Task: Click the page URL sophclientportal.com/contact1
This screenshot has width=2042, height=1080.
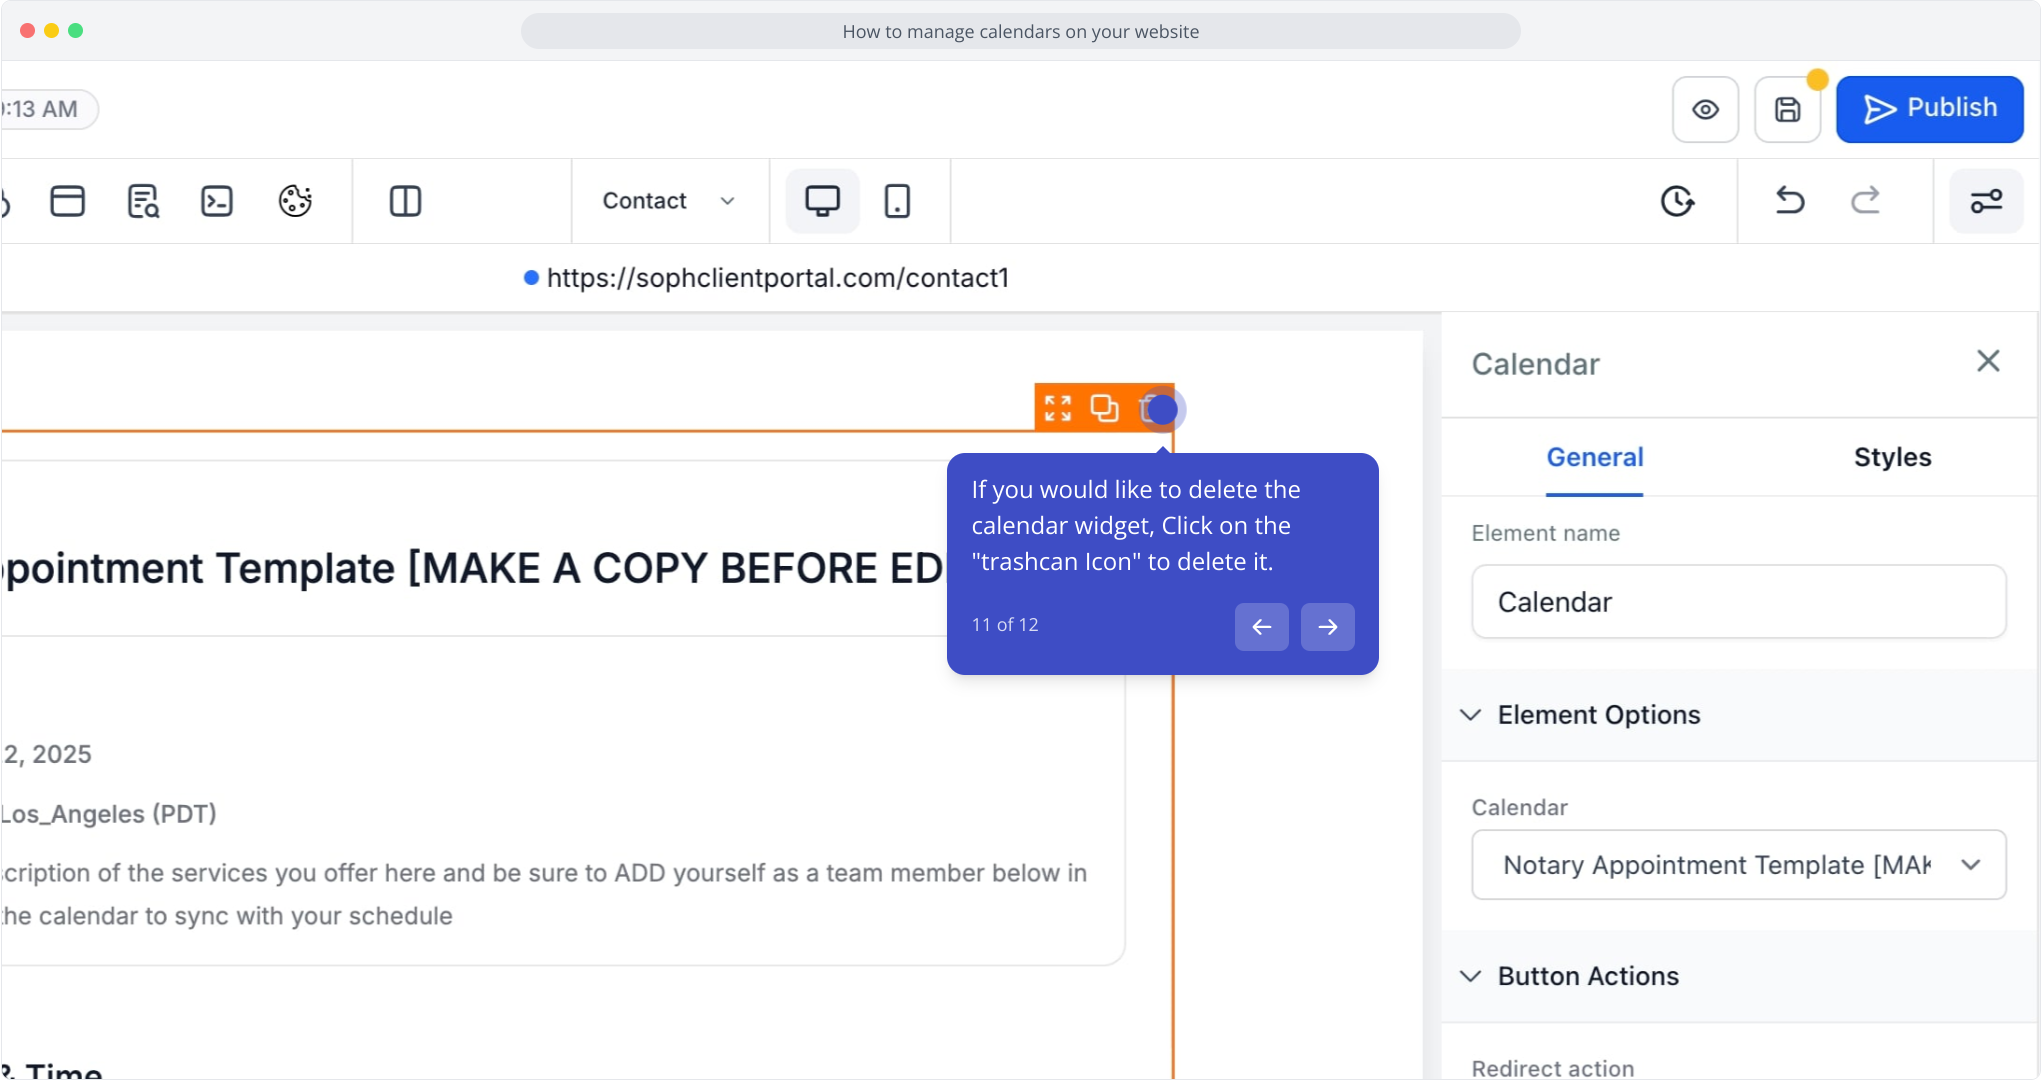Action: pos(777,278)
